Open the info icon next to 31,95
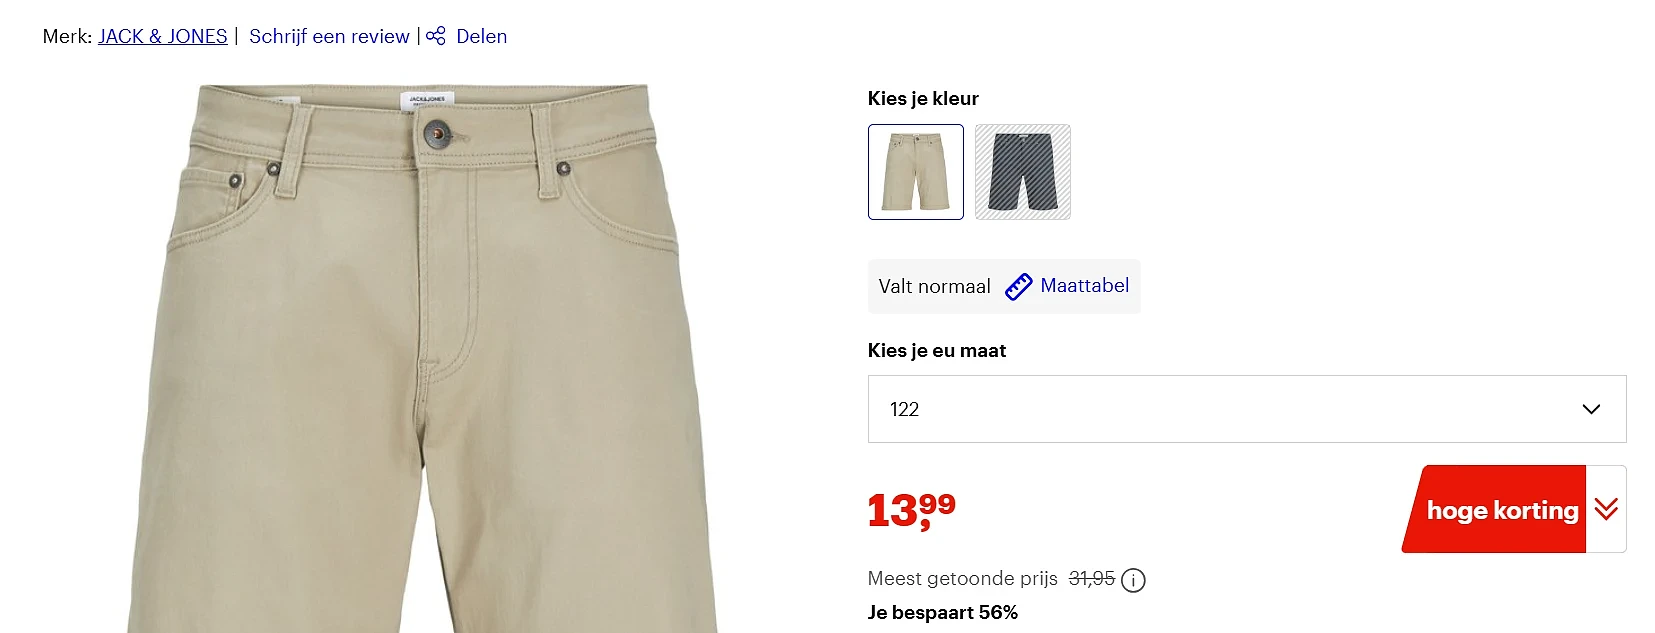Image resolution: width=1655 pixels, height=633 pixels. 1133,580
